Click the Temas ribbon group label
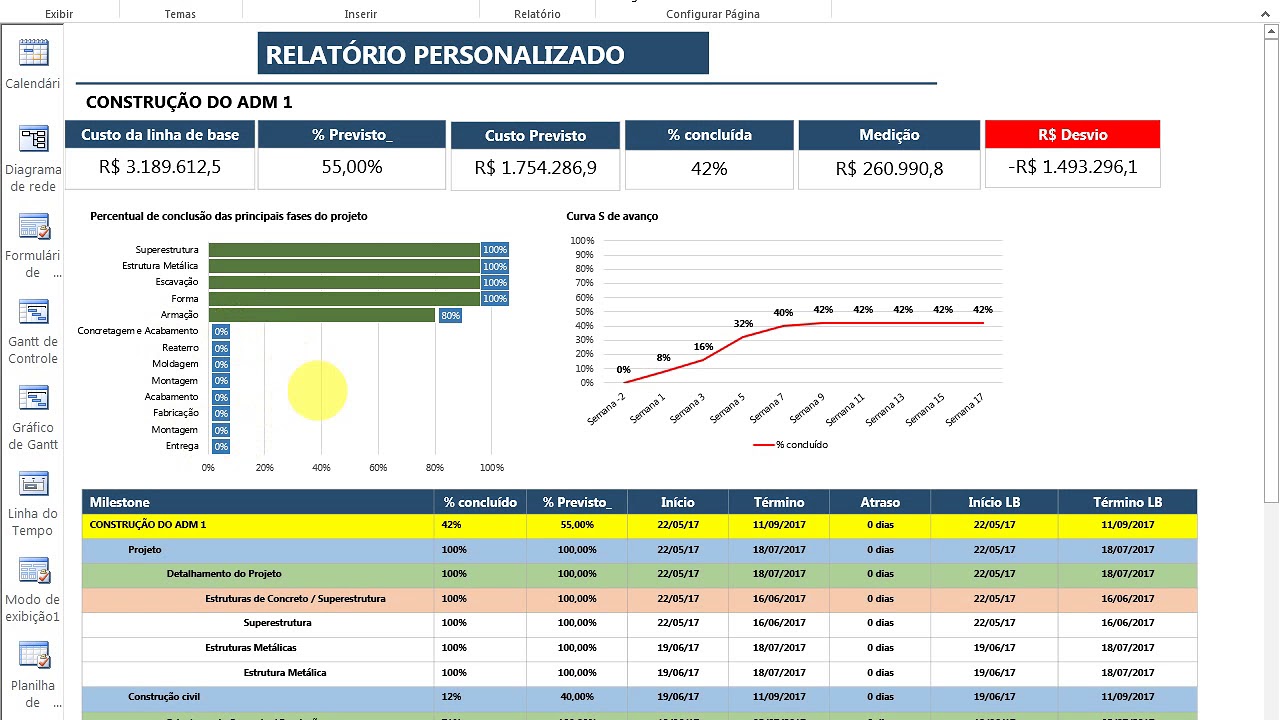The image size is (1280, 720). click(x=180, y=14)
